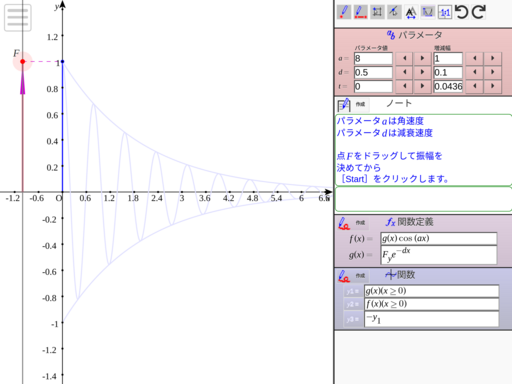Click the f(x) definition input field
This screenshot has width=512, height=384.
click(439, 238)
